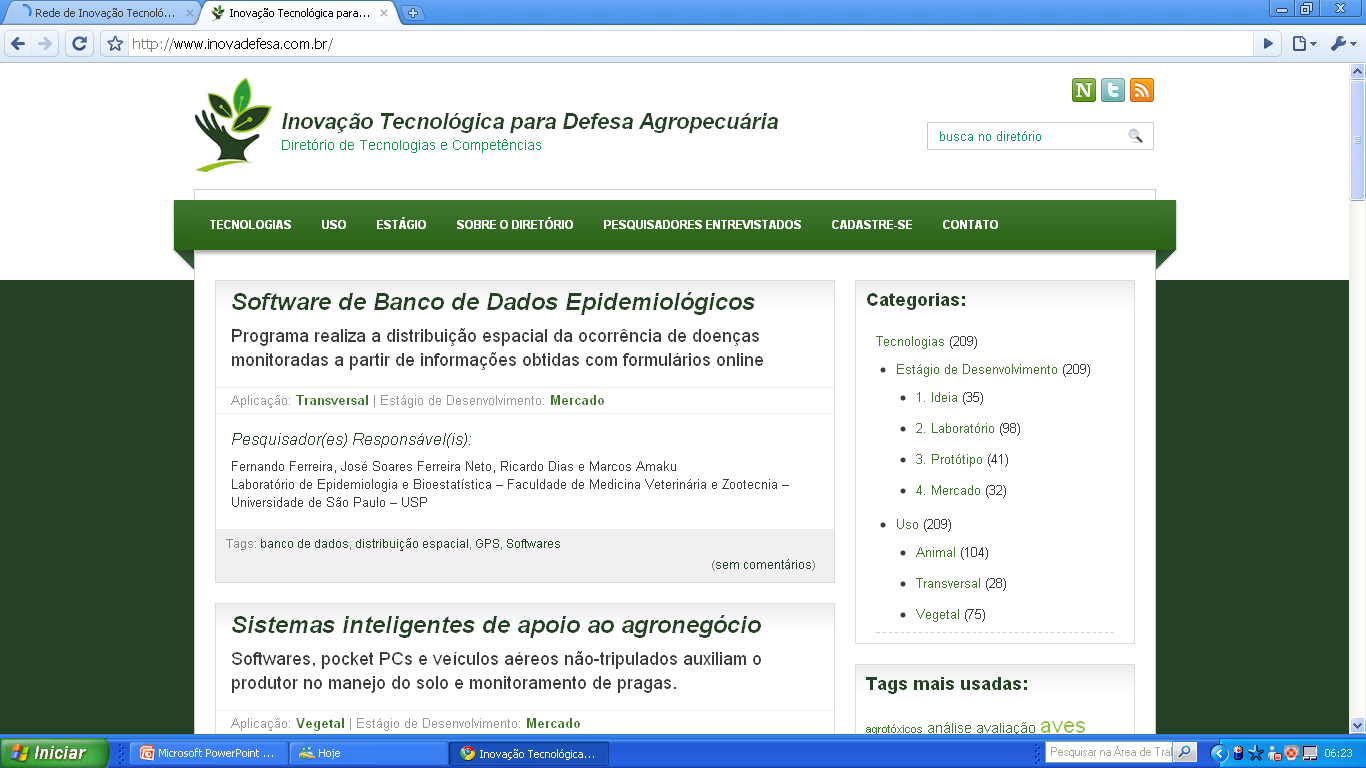Click Mercado stage link in first post
The width and height of the screenshot is (1366, 768).
click(x=577, y=400)
